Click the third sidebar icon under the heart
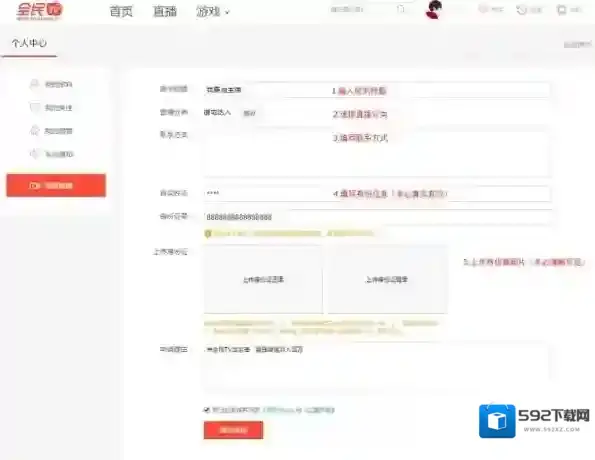 point(35,131)
